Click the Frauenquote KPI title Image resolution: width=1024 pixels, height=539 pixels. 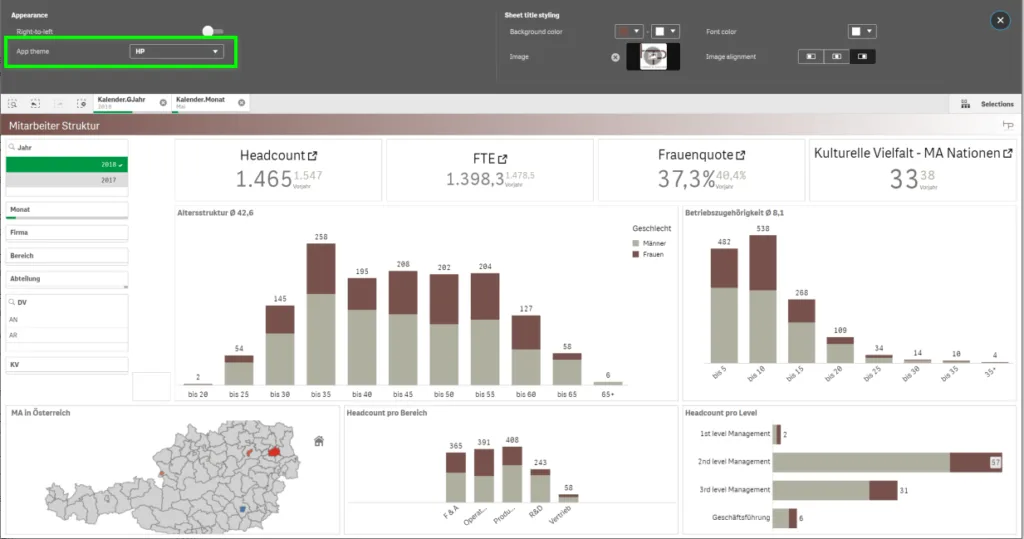[x=696, y=155]
